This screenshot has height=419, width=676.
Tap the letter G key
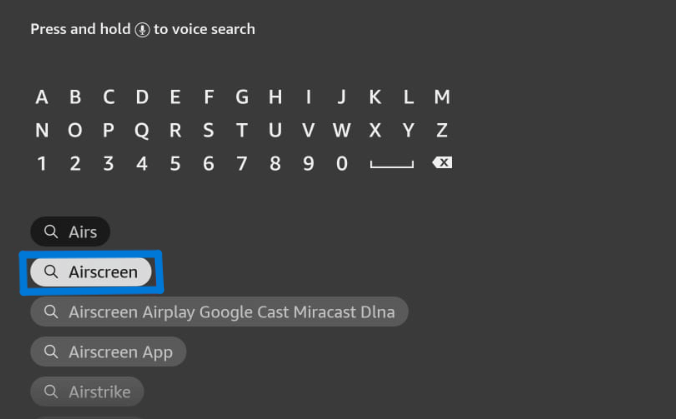[242, 97]
